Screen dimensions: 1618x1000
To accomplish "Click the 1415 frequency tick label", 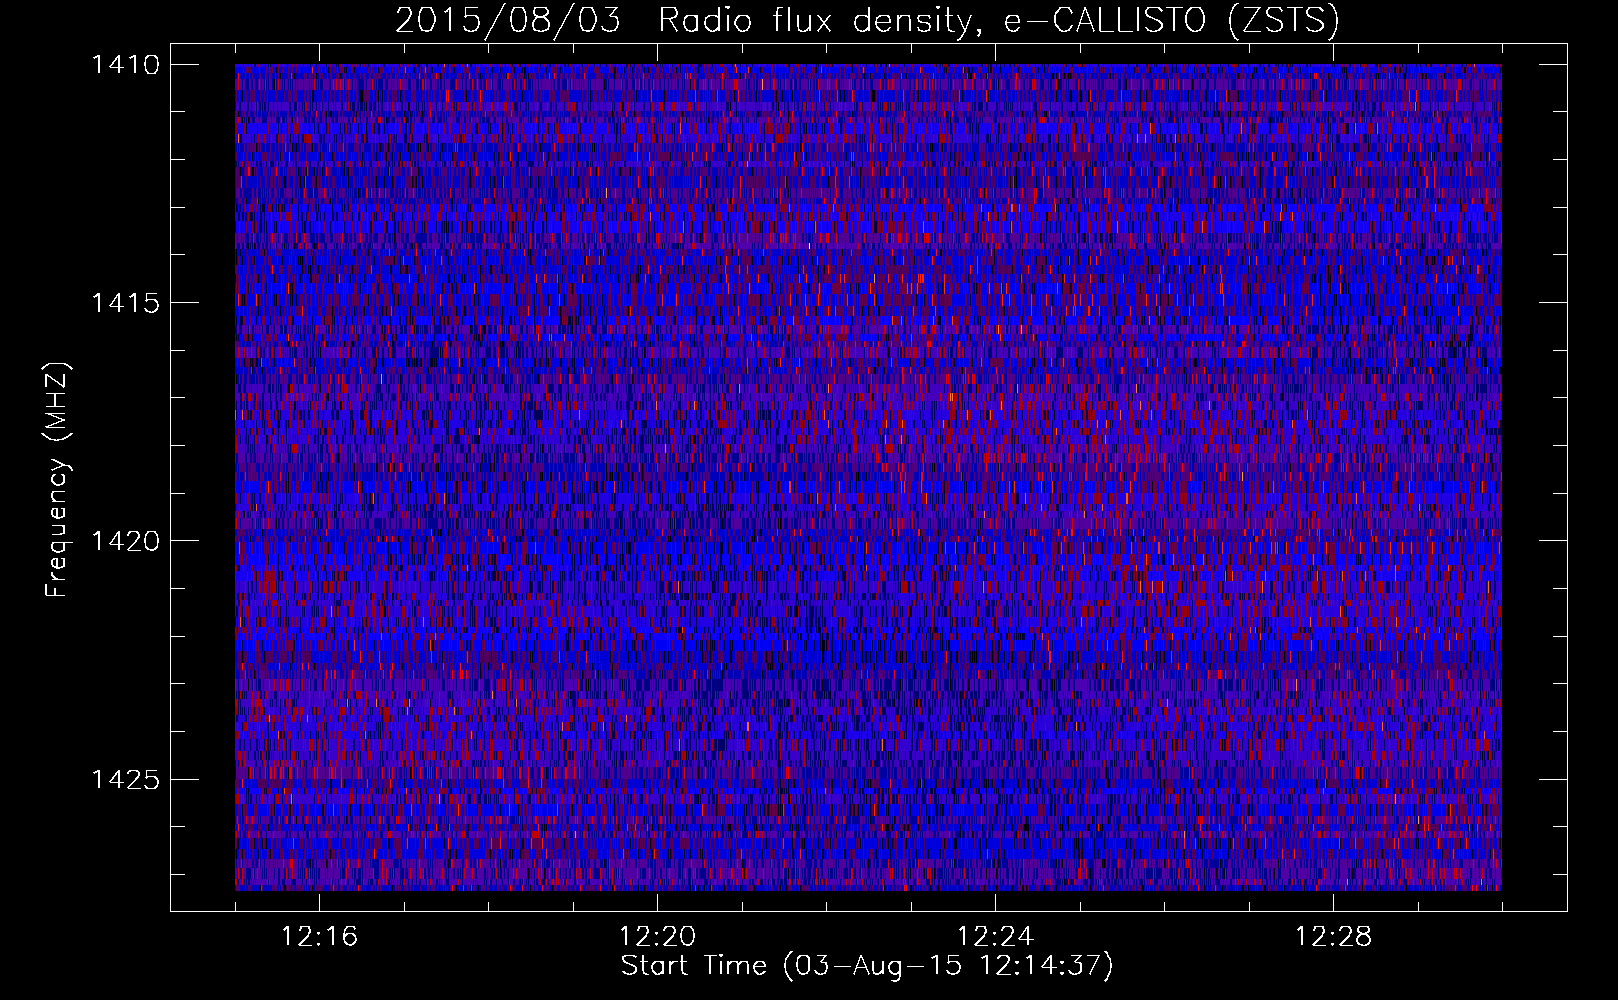I will pos(125,303).
